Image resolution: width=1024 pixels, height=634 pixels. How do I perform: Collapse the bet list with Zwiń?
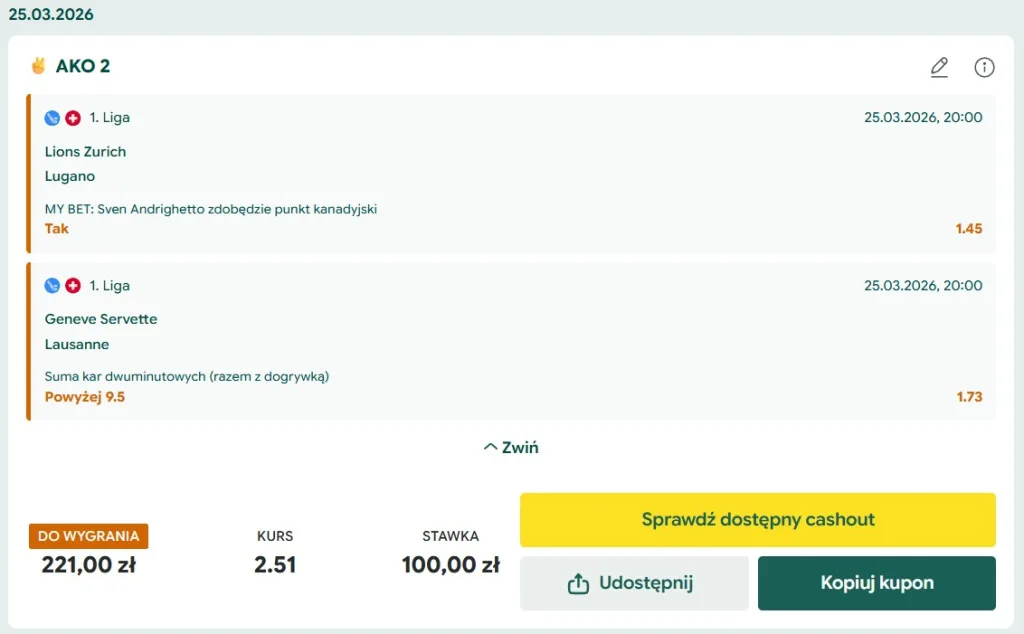click(511, 447)
